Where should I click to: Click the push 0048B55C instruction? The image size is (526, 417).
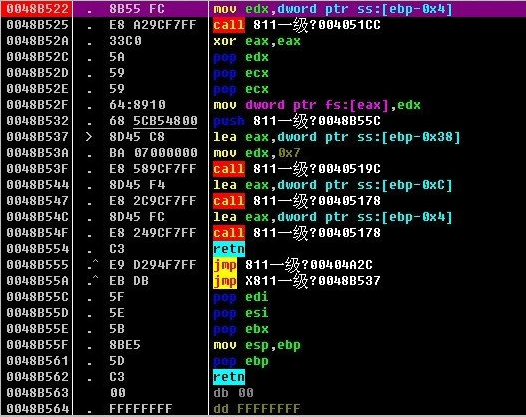tap(297, 121)
